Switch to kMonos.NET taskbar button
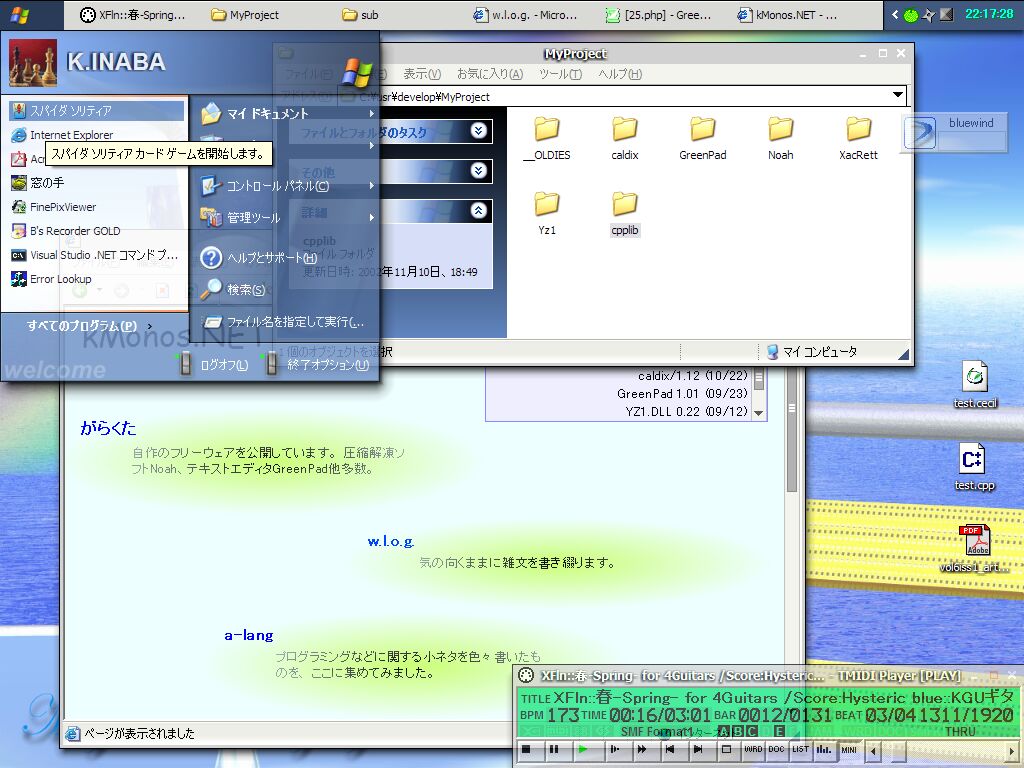 pyautogui.click(x=787, y=15)
